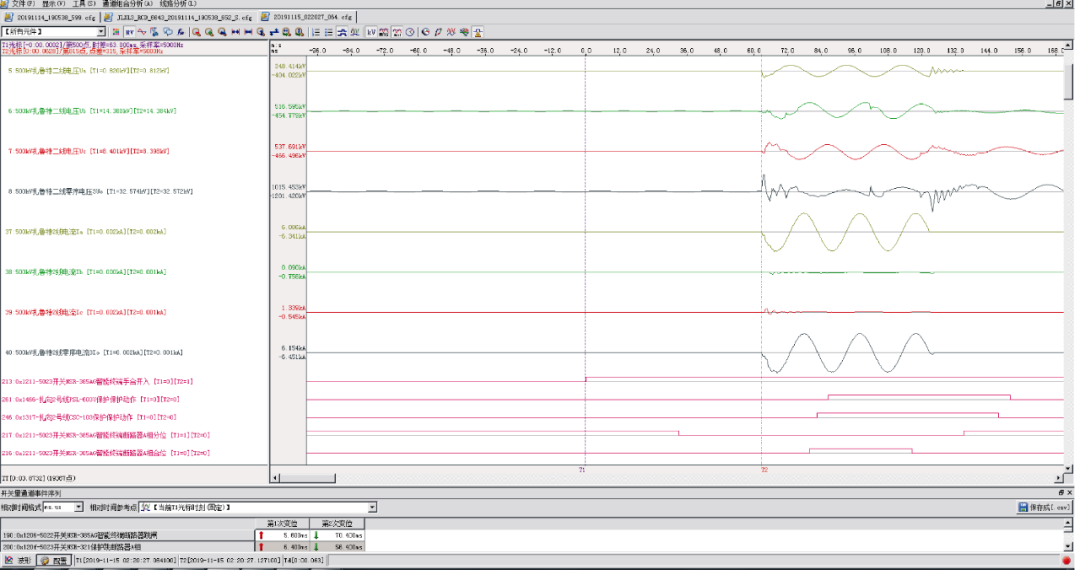
Task: Select channel 5 voltage Ua label
Action: 88,70
